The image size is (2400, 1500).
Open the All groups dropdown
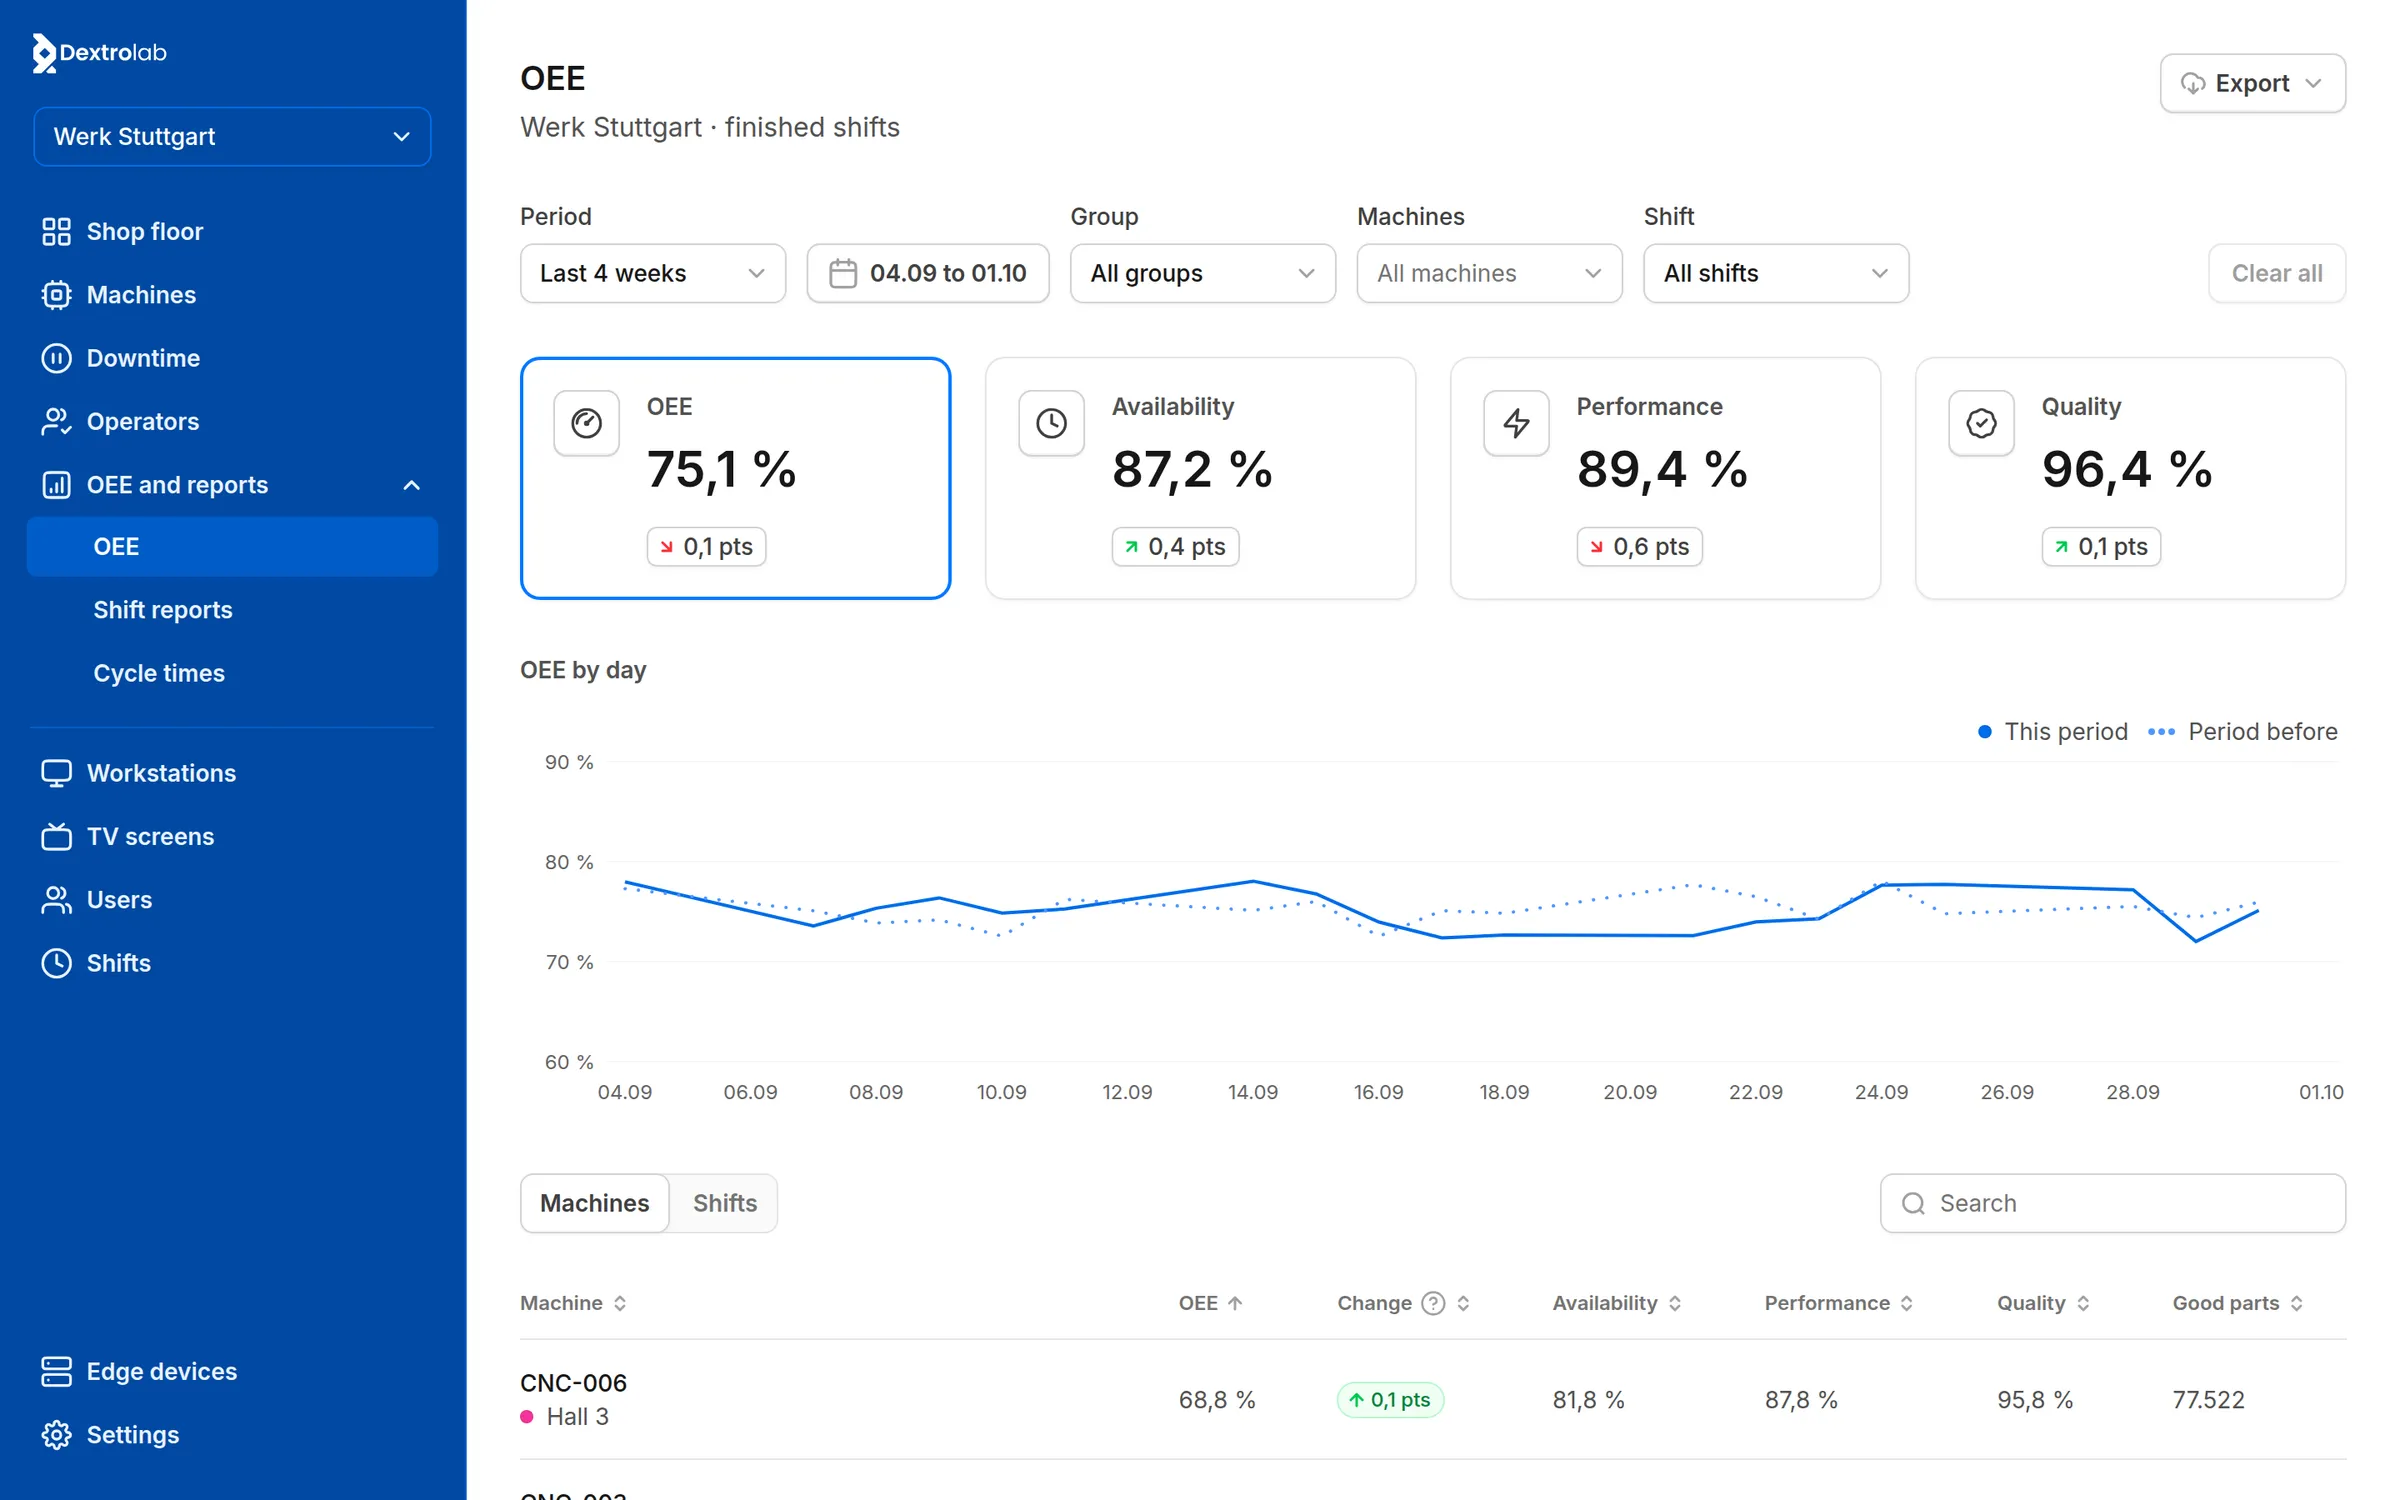pyautogui.click(x=1203, y=273)
